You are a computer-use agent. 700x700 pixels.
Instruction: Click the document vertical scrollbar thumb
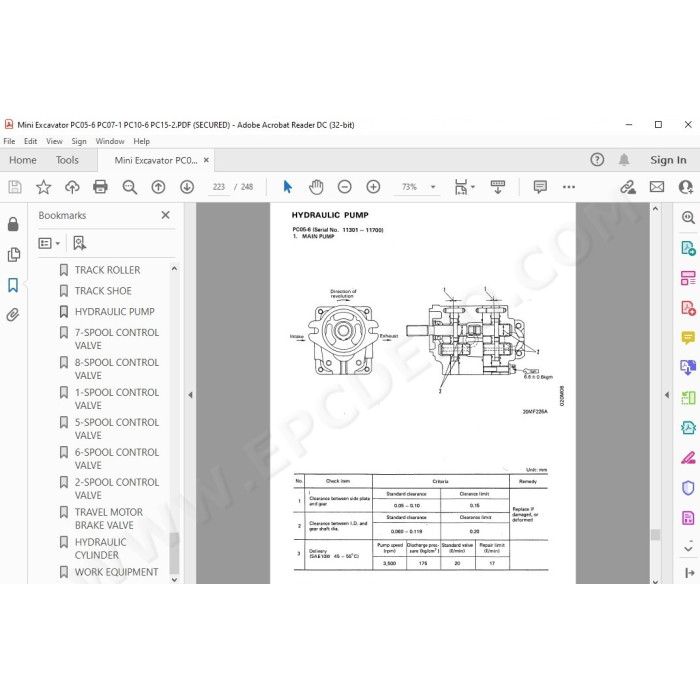[655, 534]
